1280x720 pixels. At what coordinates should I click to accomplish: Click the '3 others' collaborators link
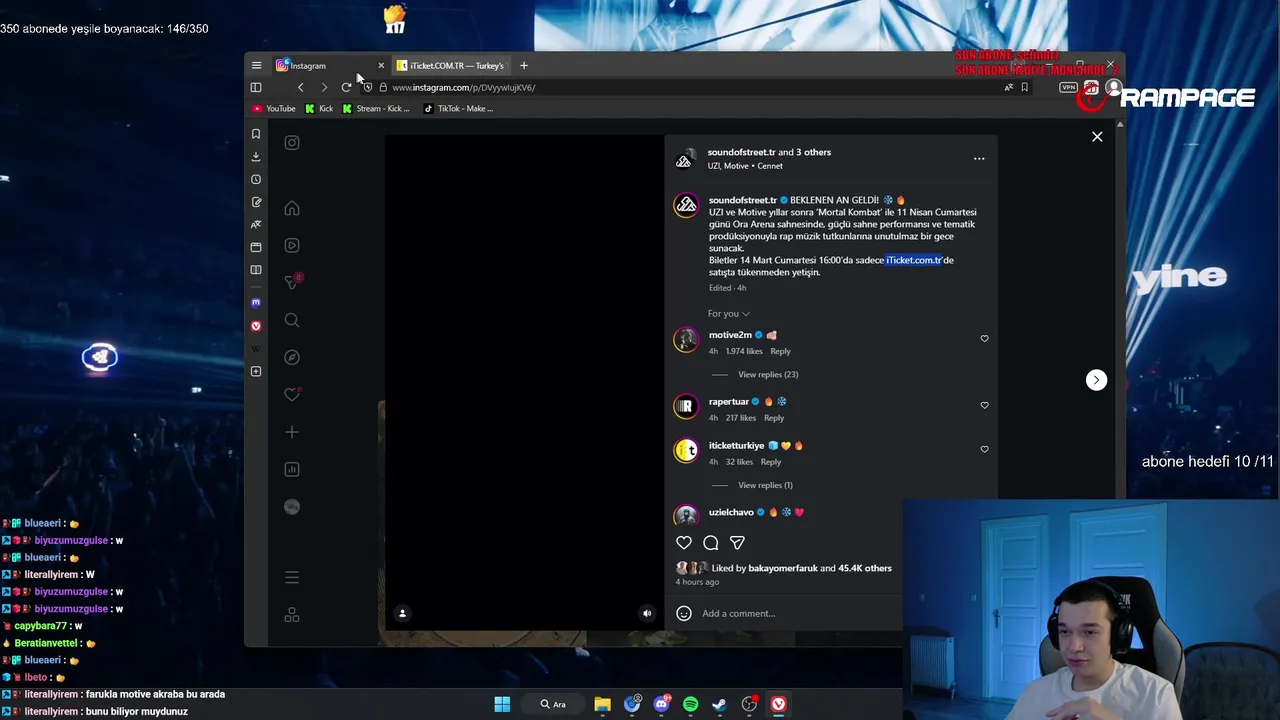click(813, 152)
